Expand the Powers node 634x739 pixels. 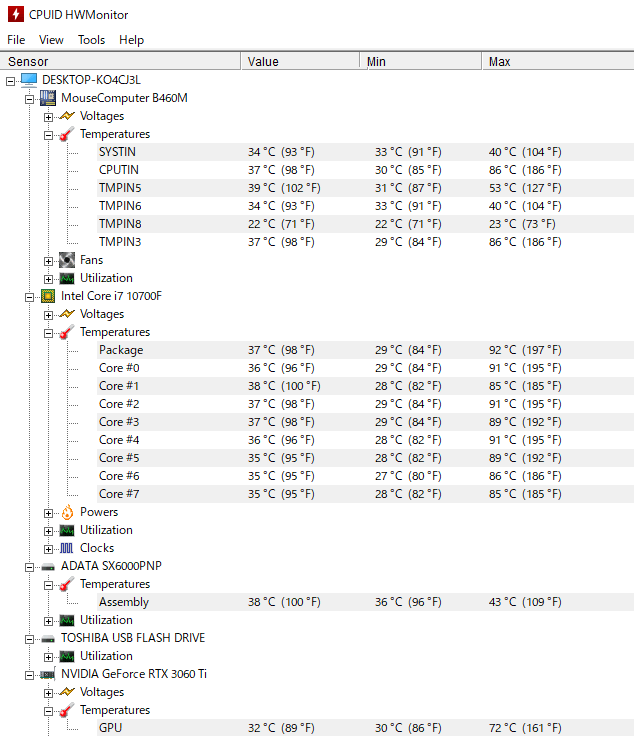[48, 513]
